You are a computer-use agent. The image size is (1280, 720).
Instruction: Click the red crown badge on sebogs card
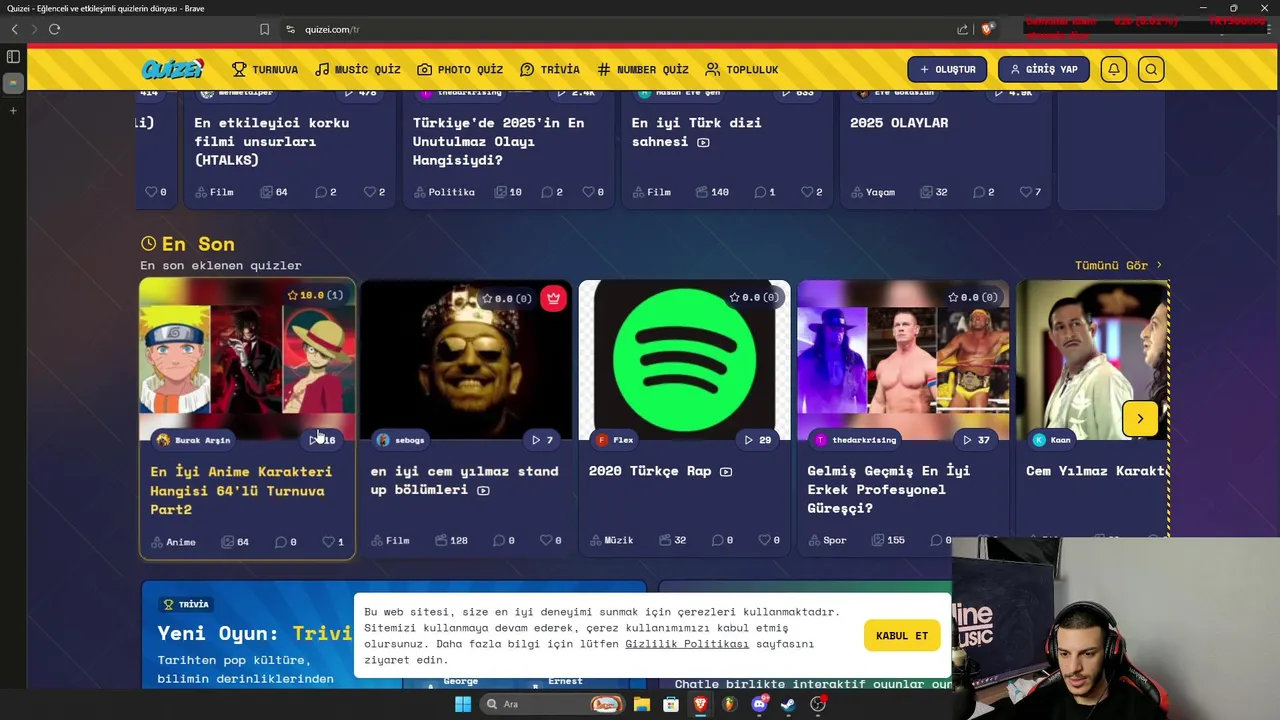[x=553, y=298]
